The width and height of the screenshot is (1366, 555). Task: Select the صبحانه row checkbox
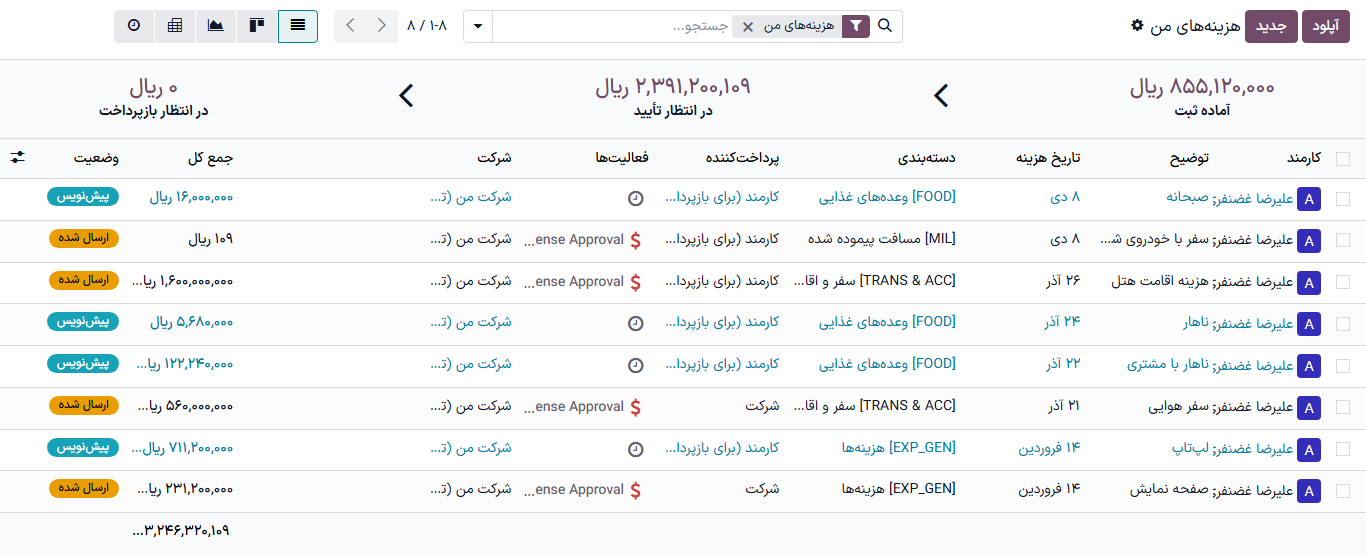[x=1342, y=199]
